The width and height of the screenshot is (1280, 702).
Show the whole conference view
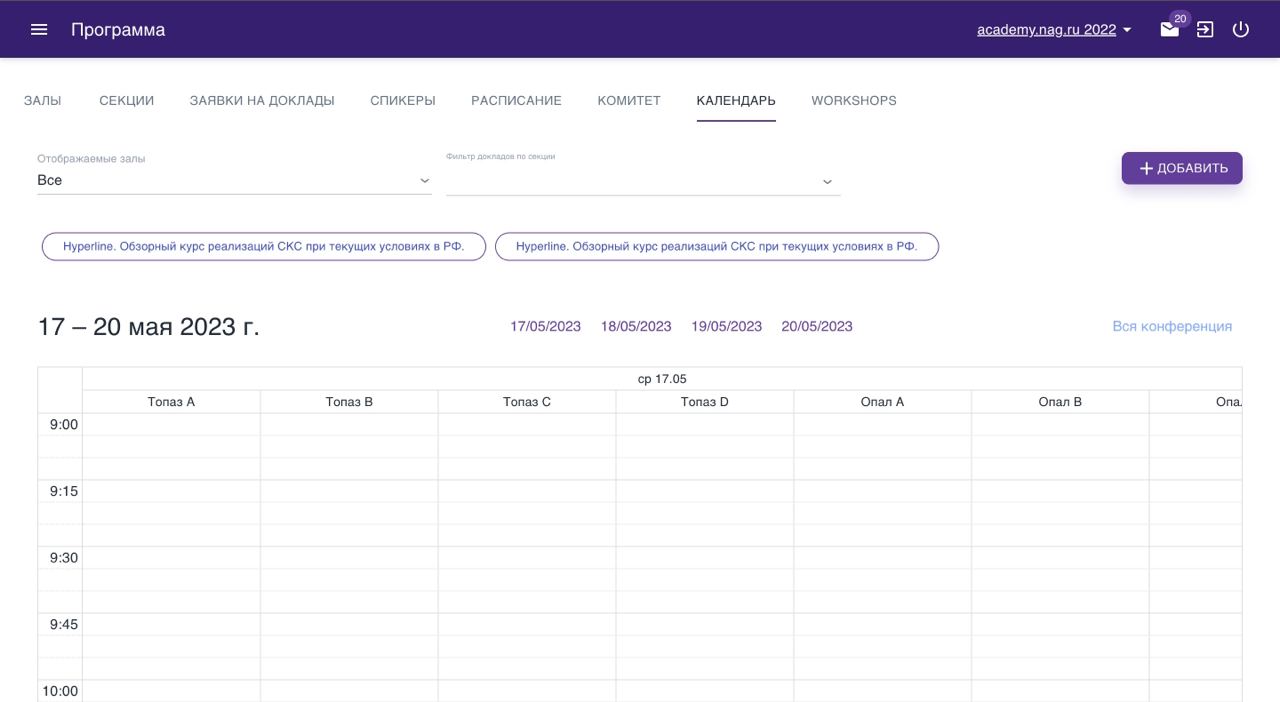click(x=1171, y=326)
